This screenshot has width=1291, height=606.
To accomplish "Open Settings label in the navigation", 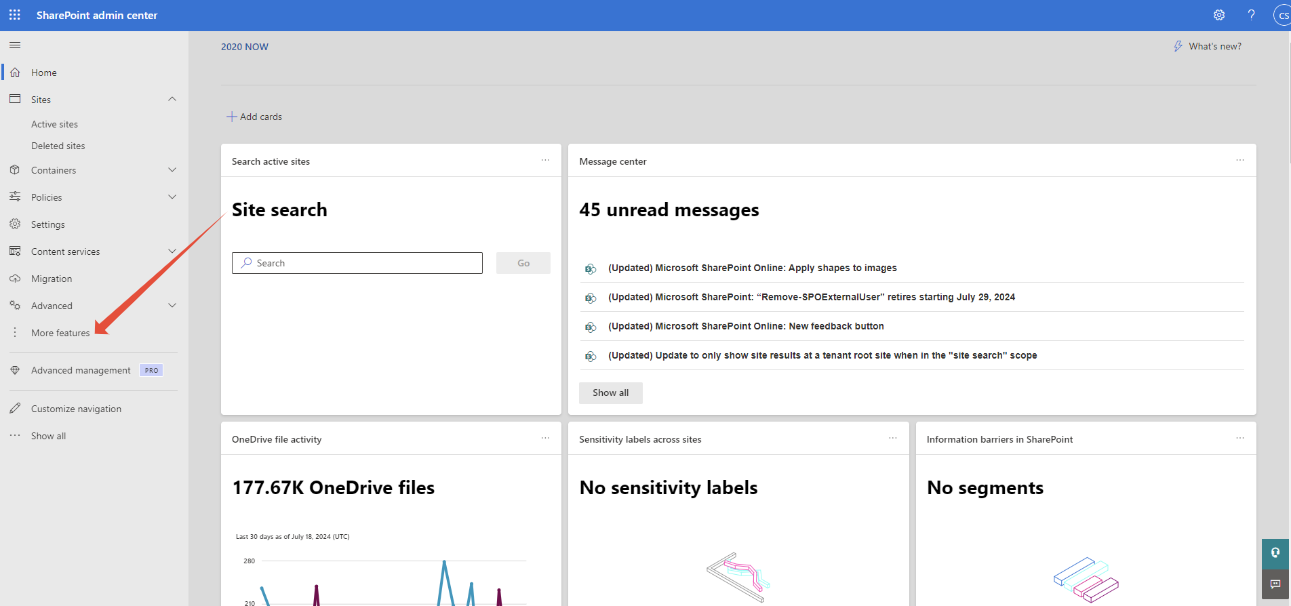I will 48,225.
